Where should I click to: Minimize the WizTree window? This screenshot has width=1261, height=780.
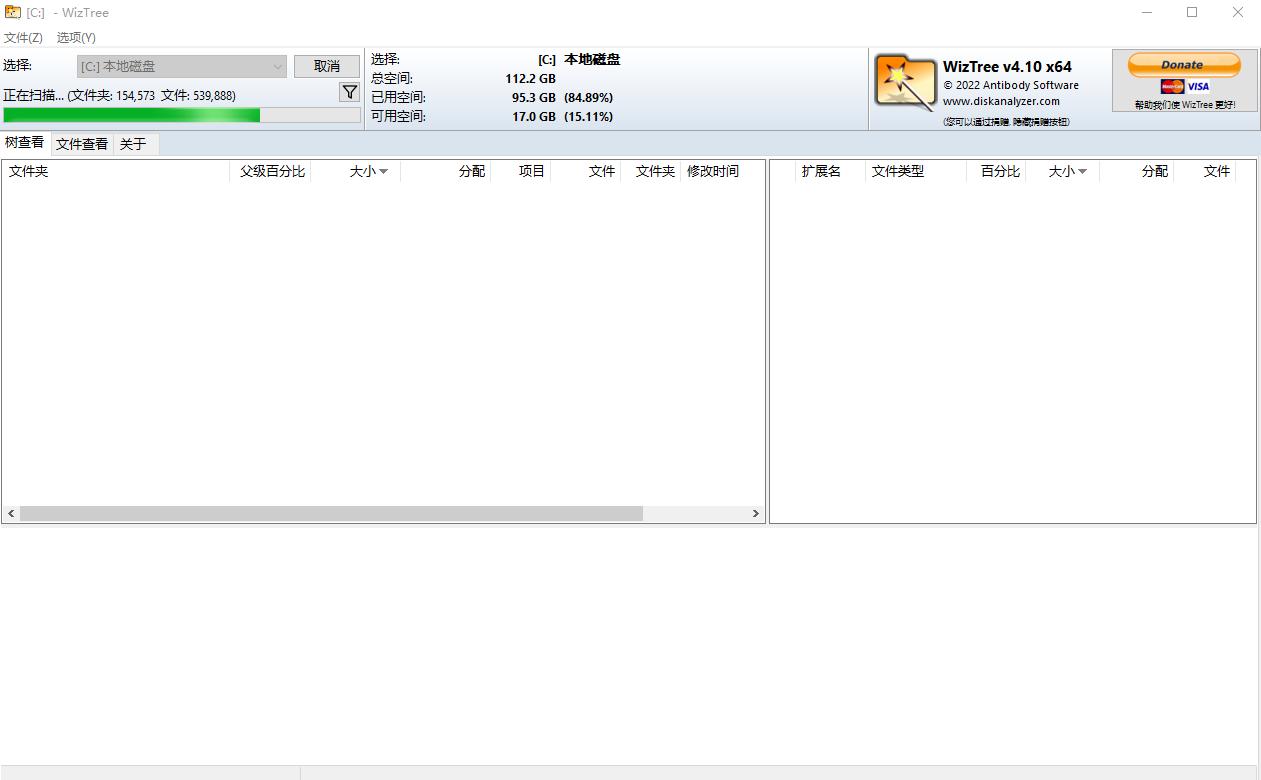(1147, 12)
